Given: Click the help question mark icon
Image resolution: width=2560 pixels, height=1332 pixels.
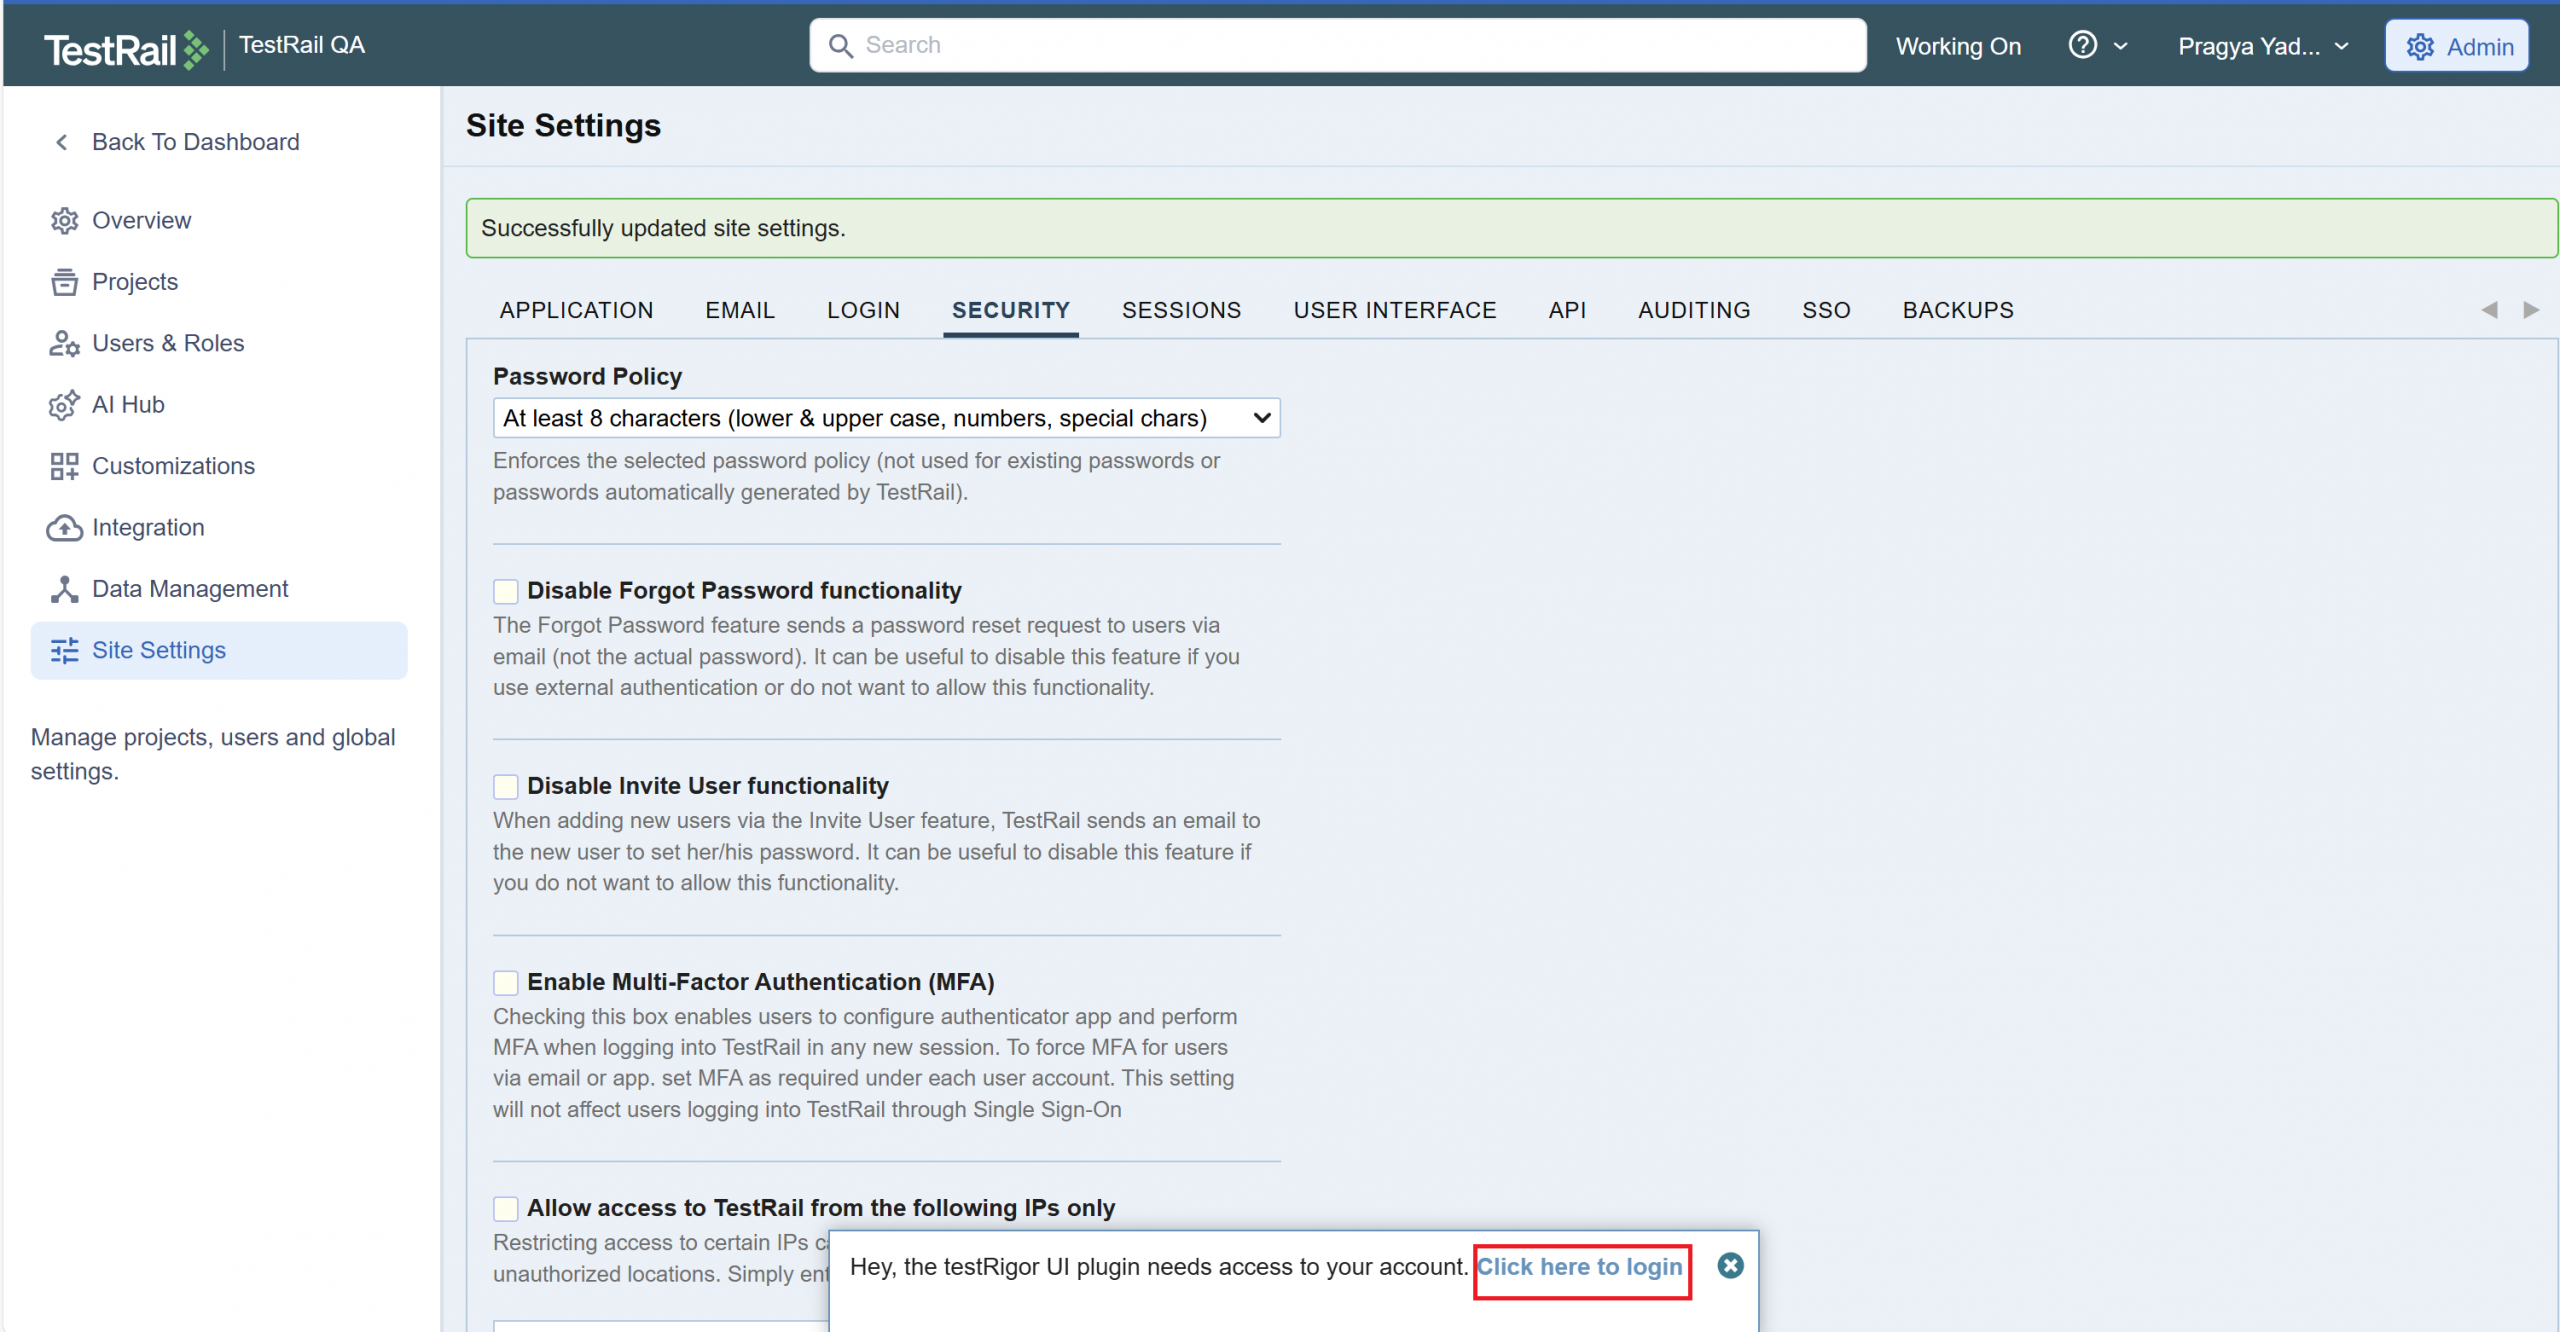Looking at the screenshot, I should (2082, 46).
